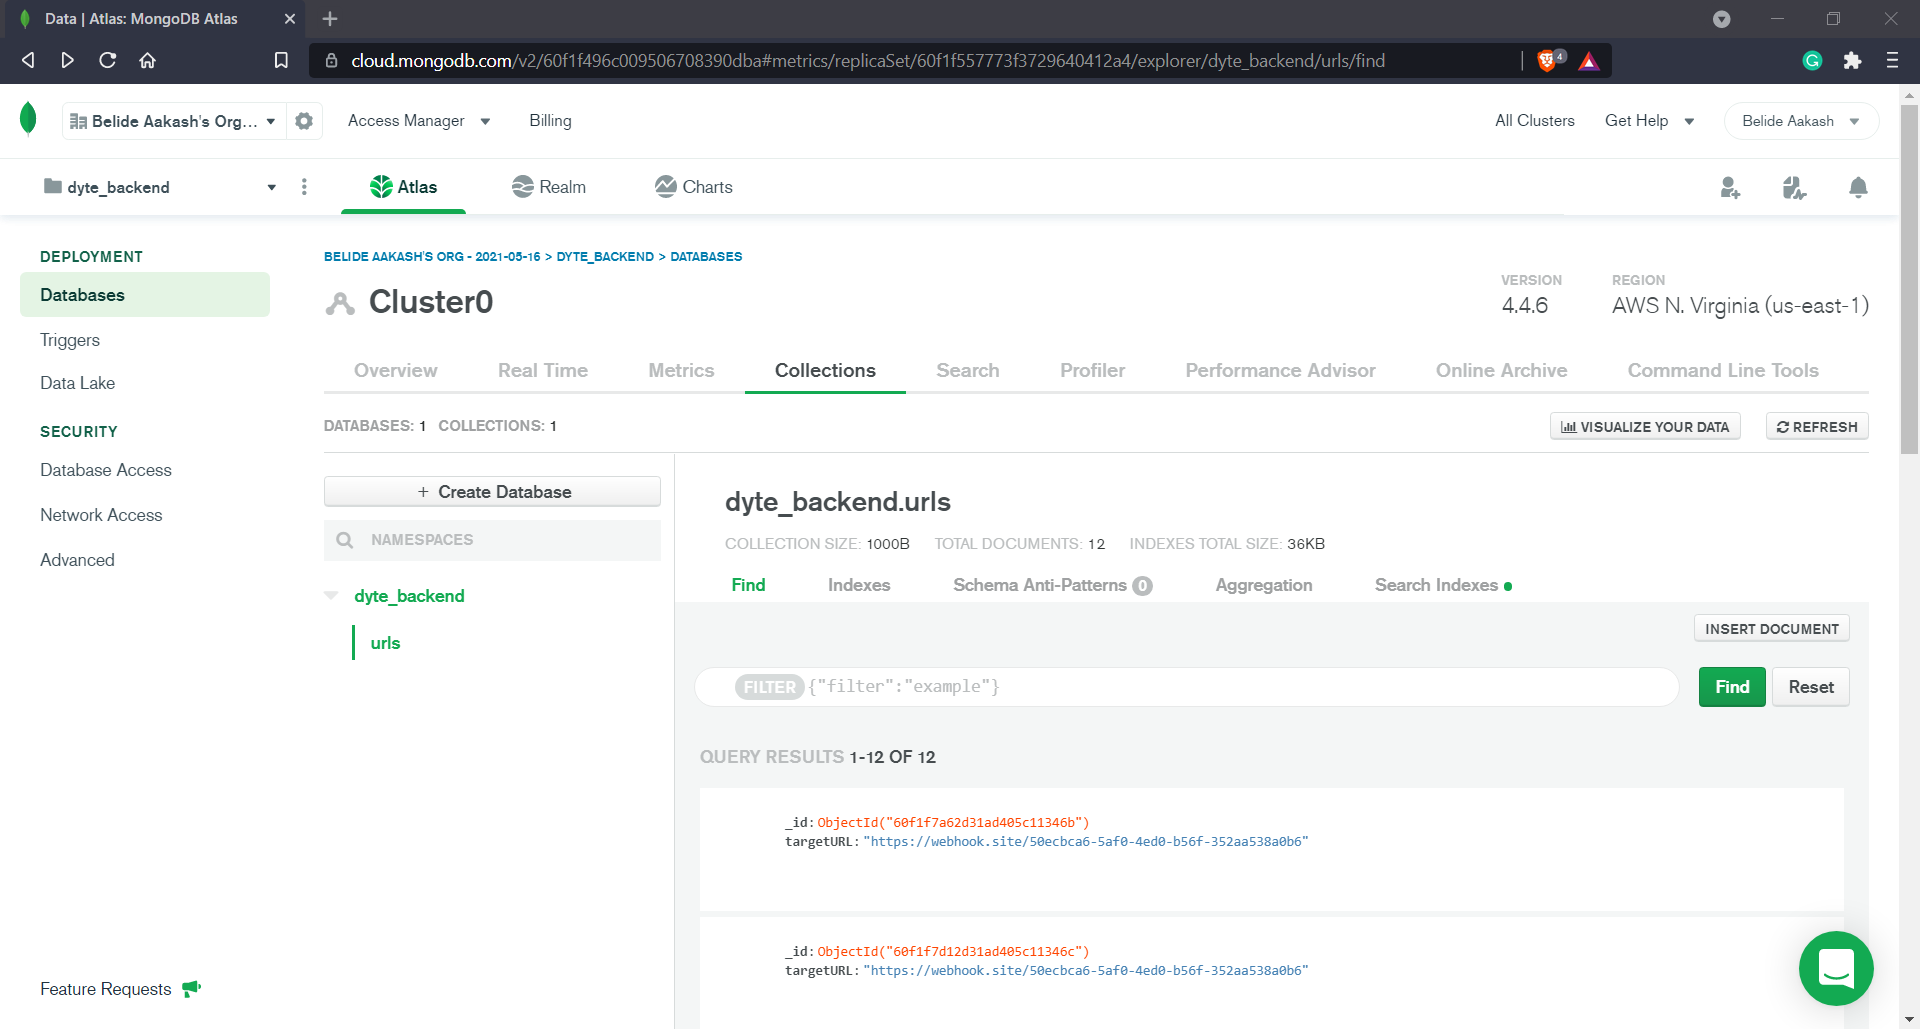Open Belide Aakash user menu
Screen dimensions: 1920x1029
coord(1801,121)
